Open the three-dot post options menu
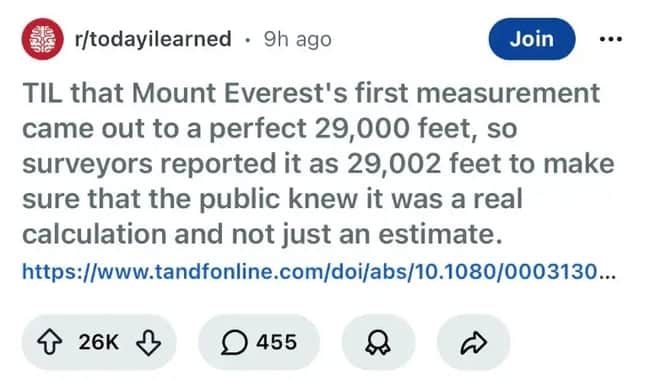 [x=611, y=39]
